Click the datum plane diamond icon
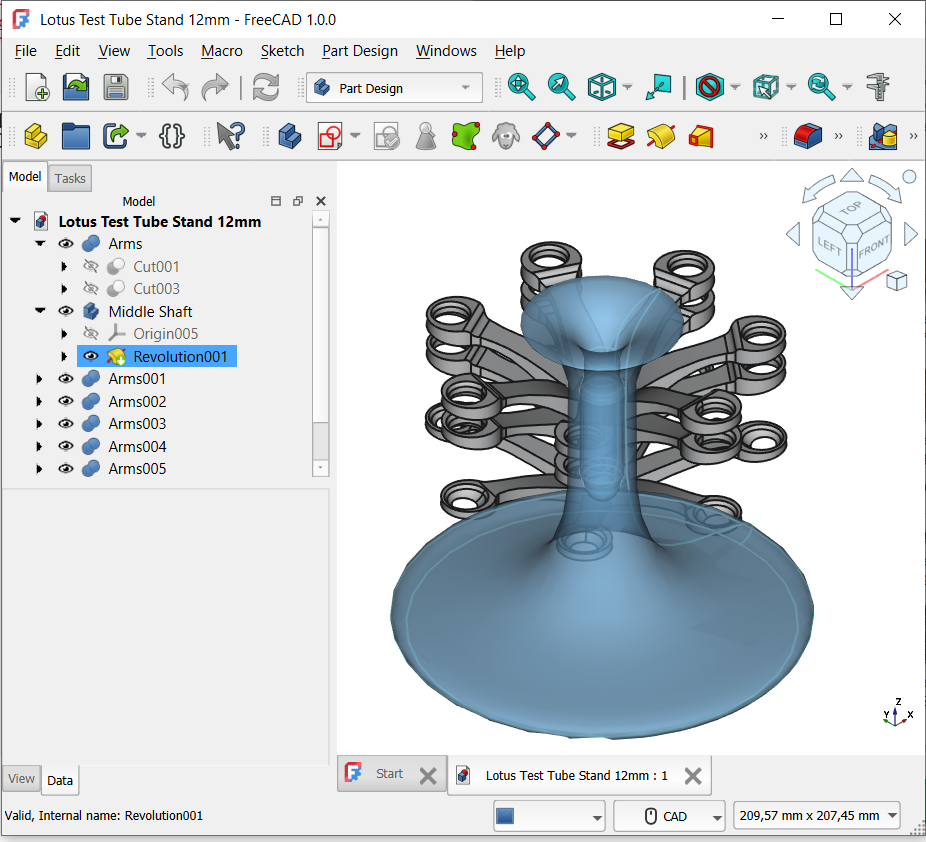This screenshot has width=926, height=842. 546,136
